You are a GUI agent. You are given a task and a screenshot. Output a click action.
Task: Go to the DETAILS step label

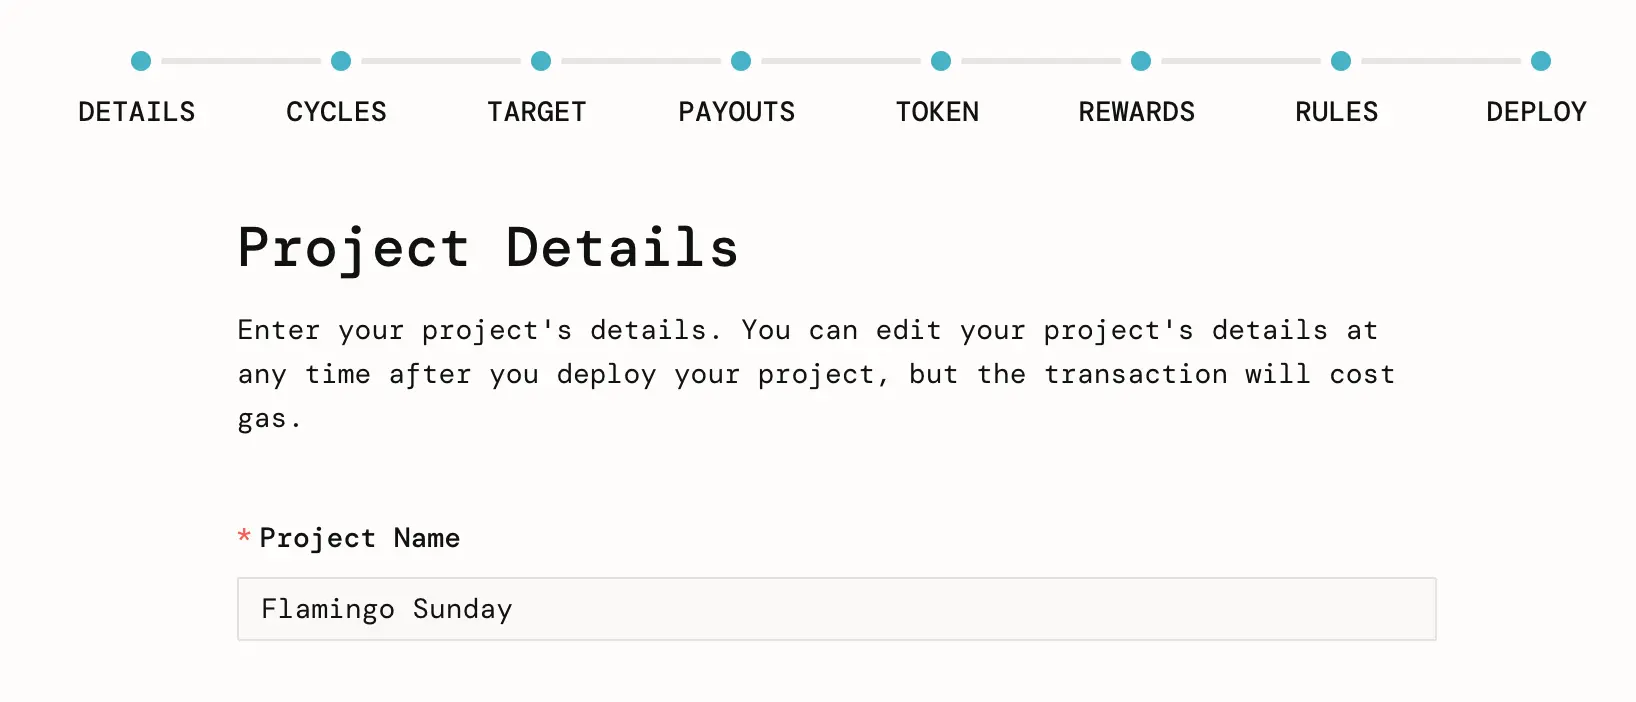point(137,112)
